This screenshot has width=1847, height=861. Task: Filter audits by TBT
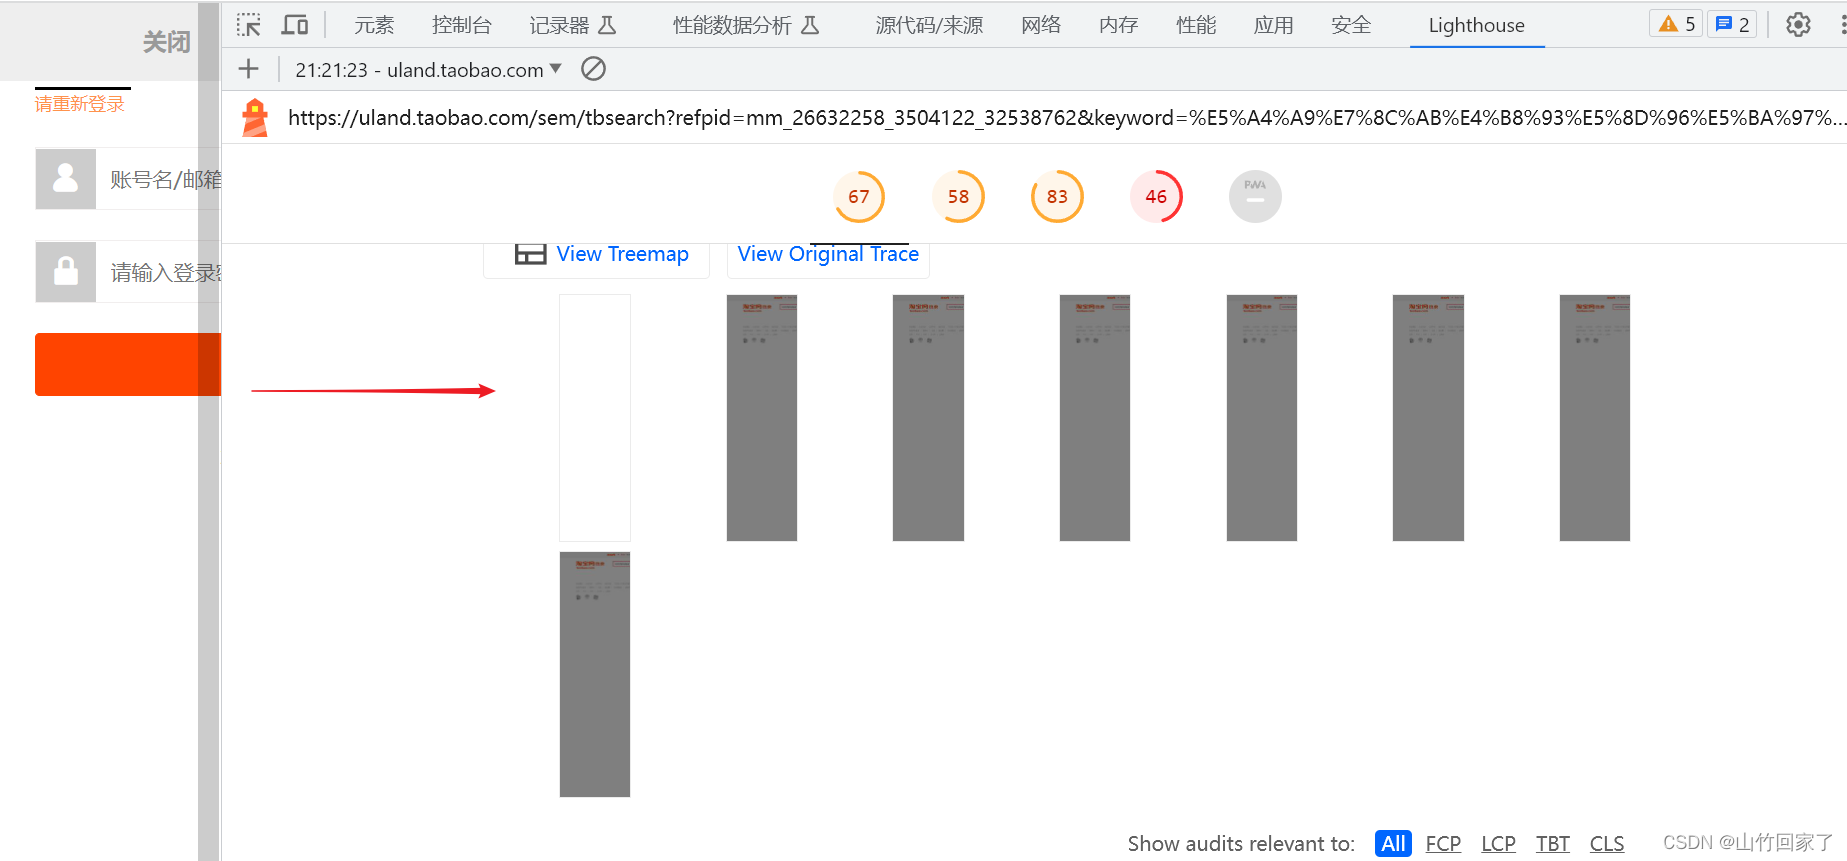[1553, 843]
